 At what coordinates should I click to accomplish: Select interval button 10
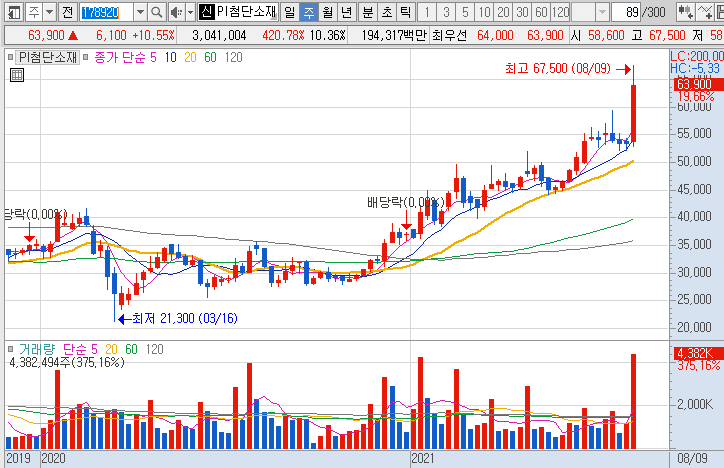pyautogui.click(x=484, y=12)
